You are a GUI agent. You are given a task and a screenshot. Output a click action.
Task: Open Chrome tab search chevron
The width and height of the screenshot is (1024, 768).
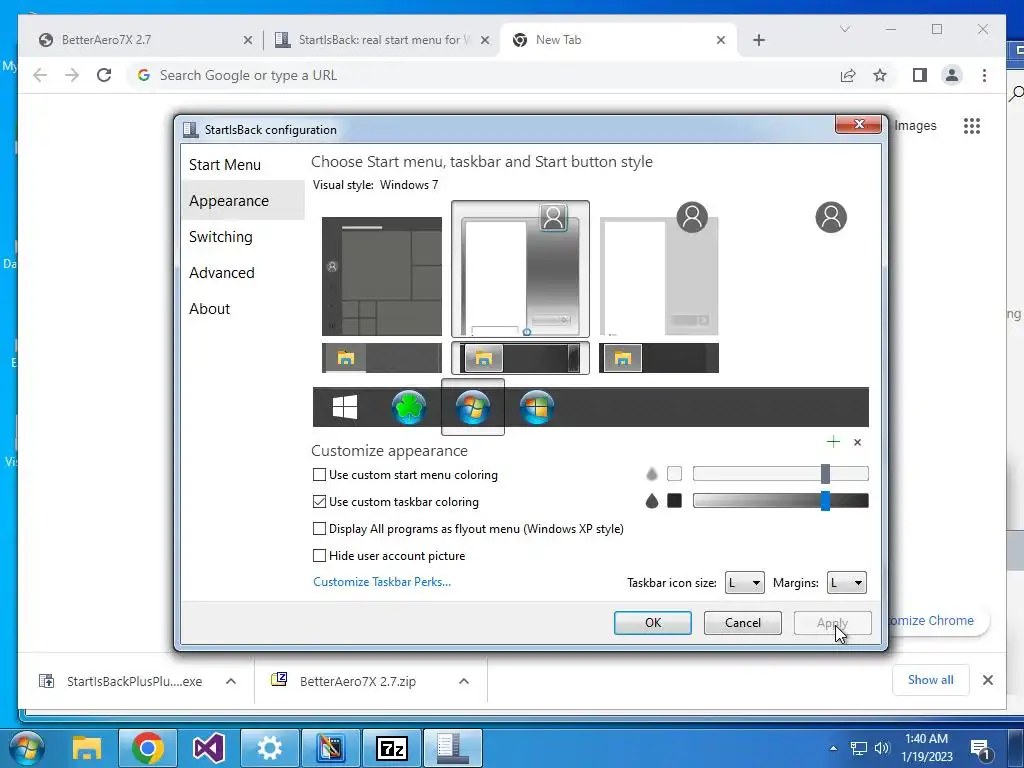point(844,29)
